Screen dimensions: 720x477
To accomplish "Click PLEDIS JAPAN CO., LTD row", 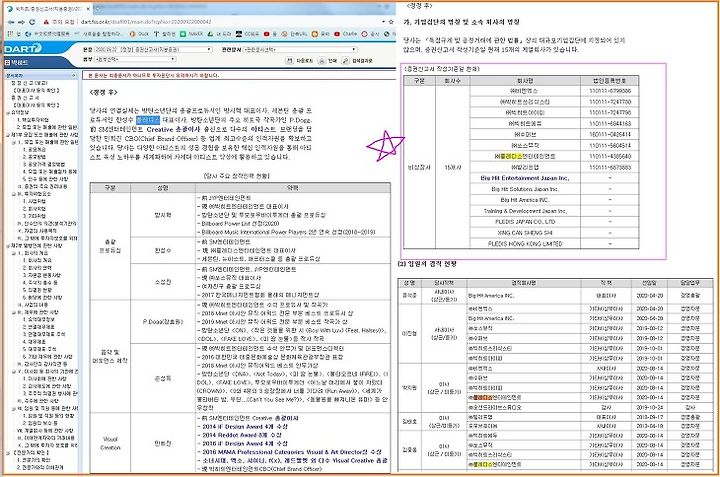I will tap(525, 222).
